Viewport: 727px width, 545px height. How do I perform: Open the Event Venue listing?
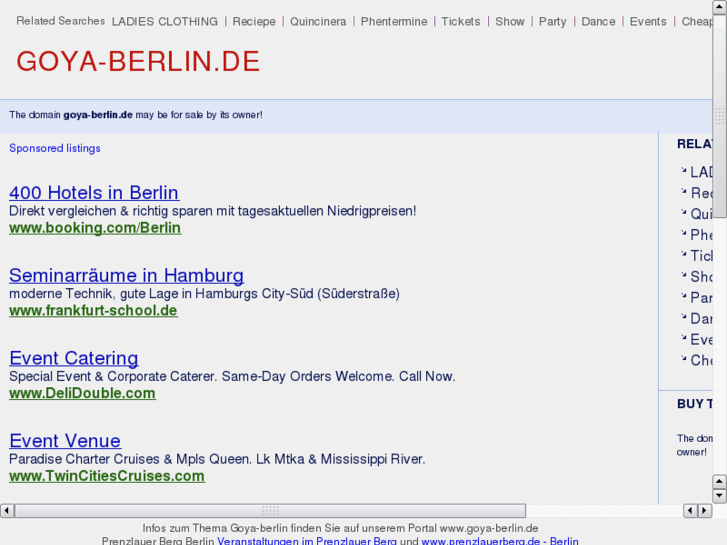tap(65, 441)
